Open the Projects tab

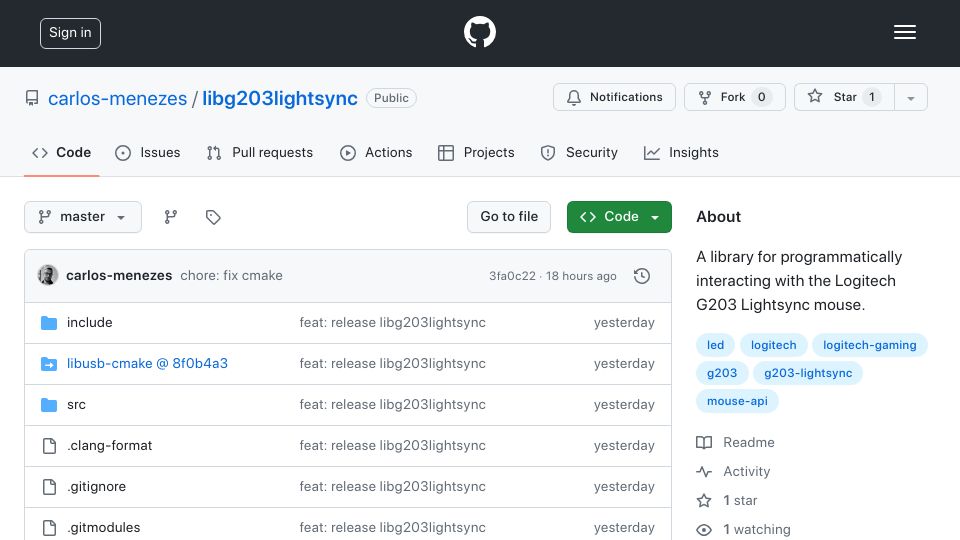coord(476,152)
